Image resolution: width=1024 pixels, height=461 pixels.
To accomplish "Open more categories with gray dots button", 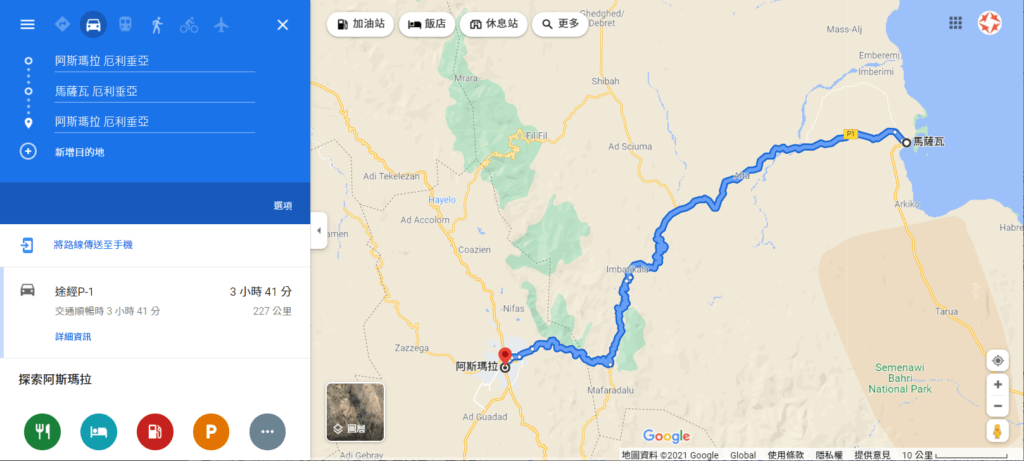I will (x=267, y=432).
